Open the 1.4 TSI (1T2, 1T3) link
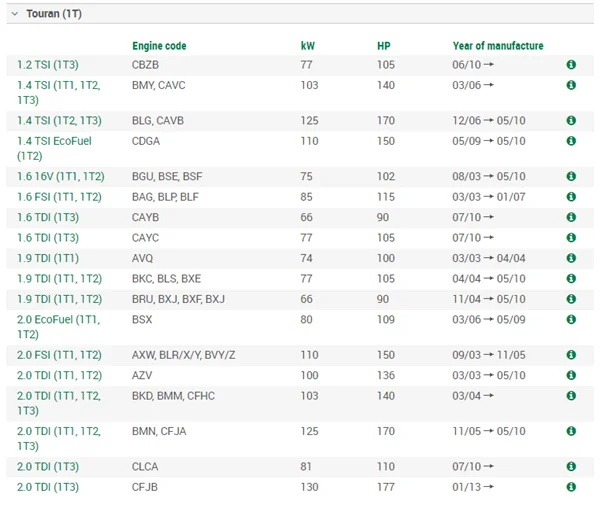Image resolution: width=600 pixels, height=508 pixels. pyautogui.click(x=59, y=120)
